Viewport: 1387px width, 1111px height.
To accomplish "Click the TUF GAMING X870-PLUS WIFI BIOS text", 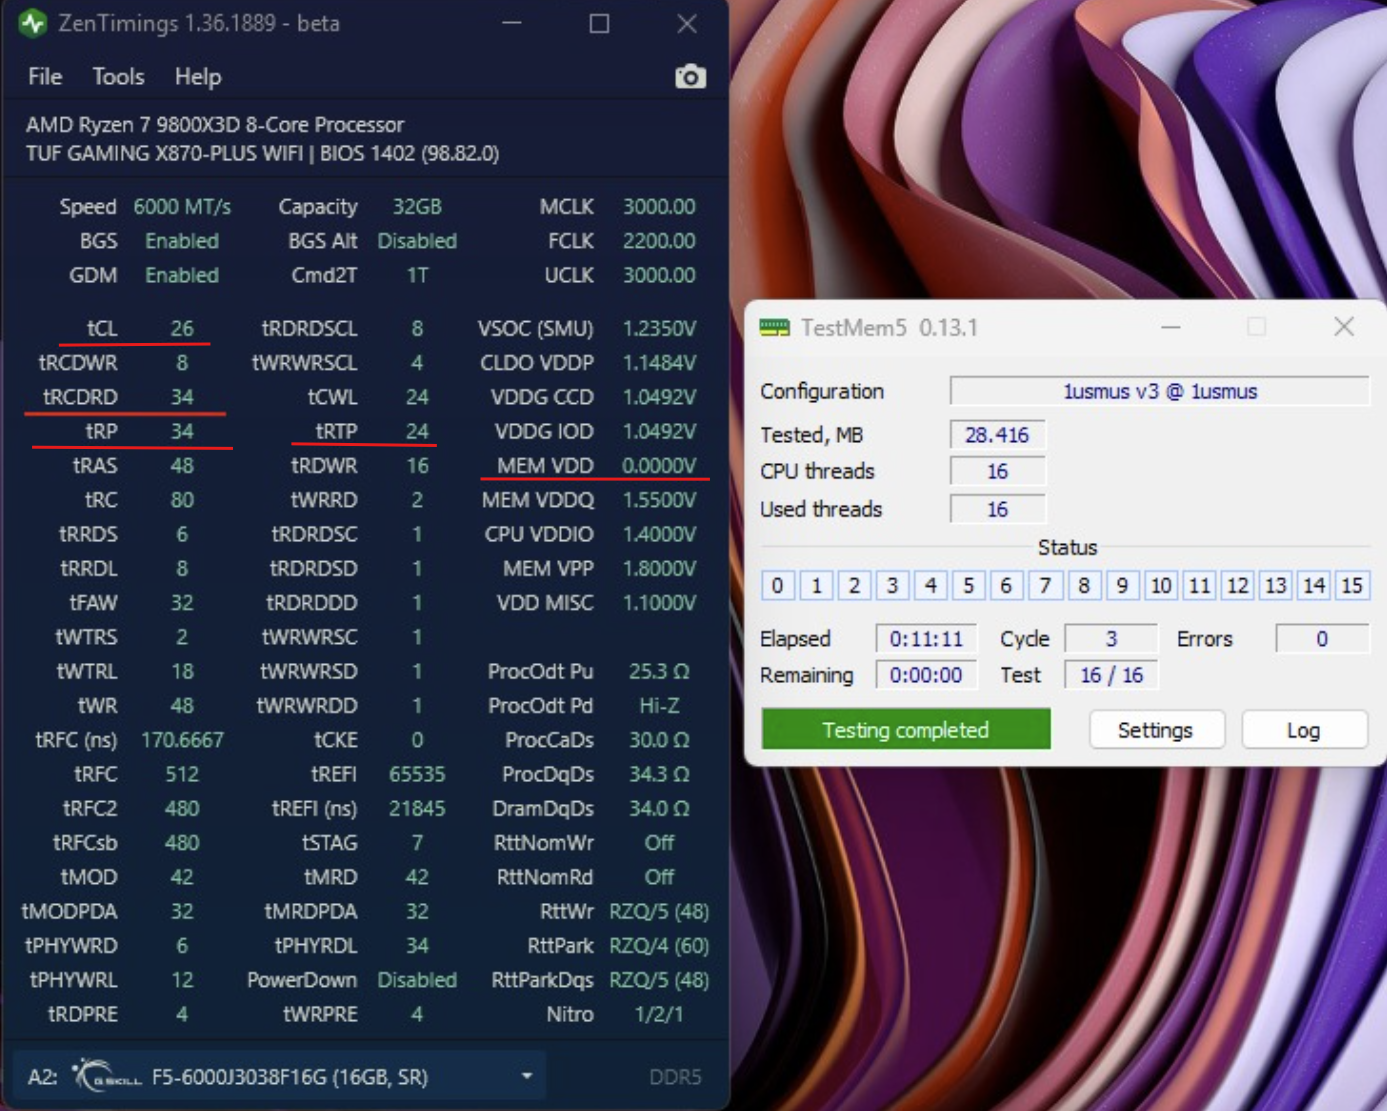I will (262, 153).
